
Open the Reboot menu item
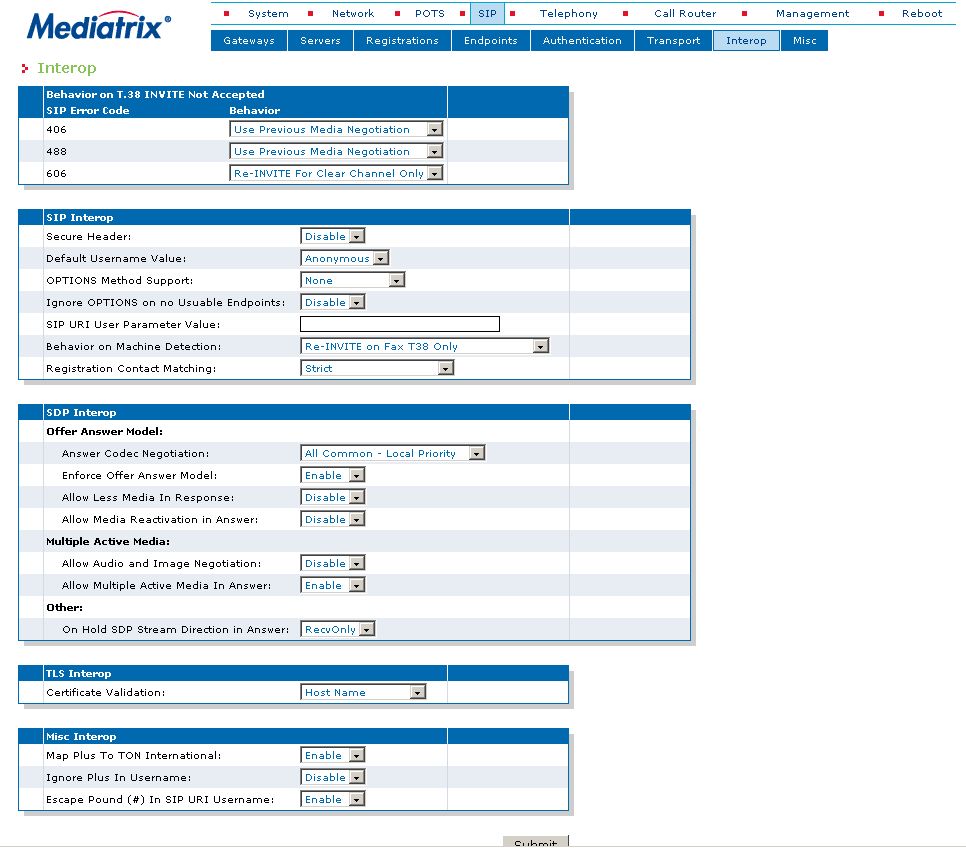[922, 14]
